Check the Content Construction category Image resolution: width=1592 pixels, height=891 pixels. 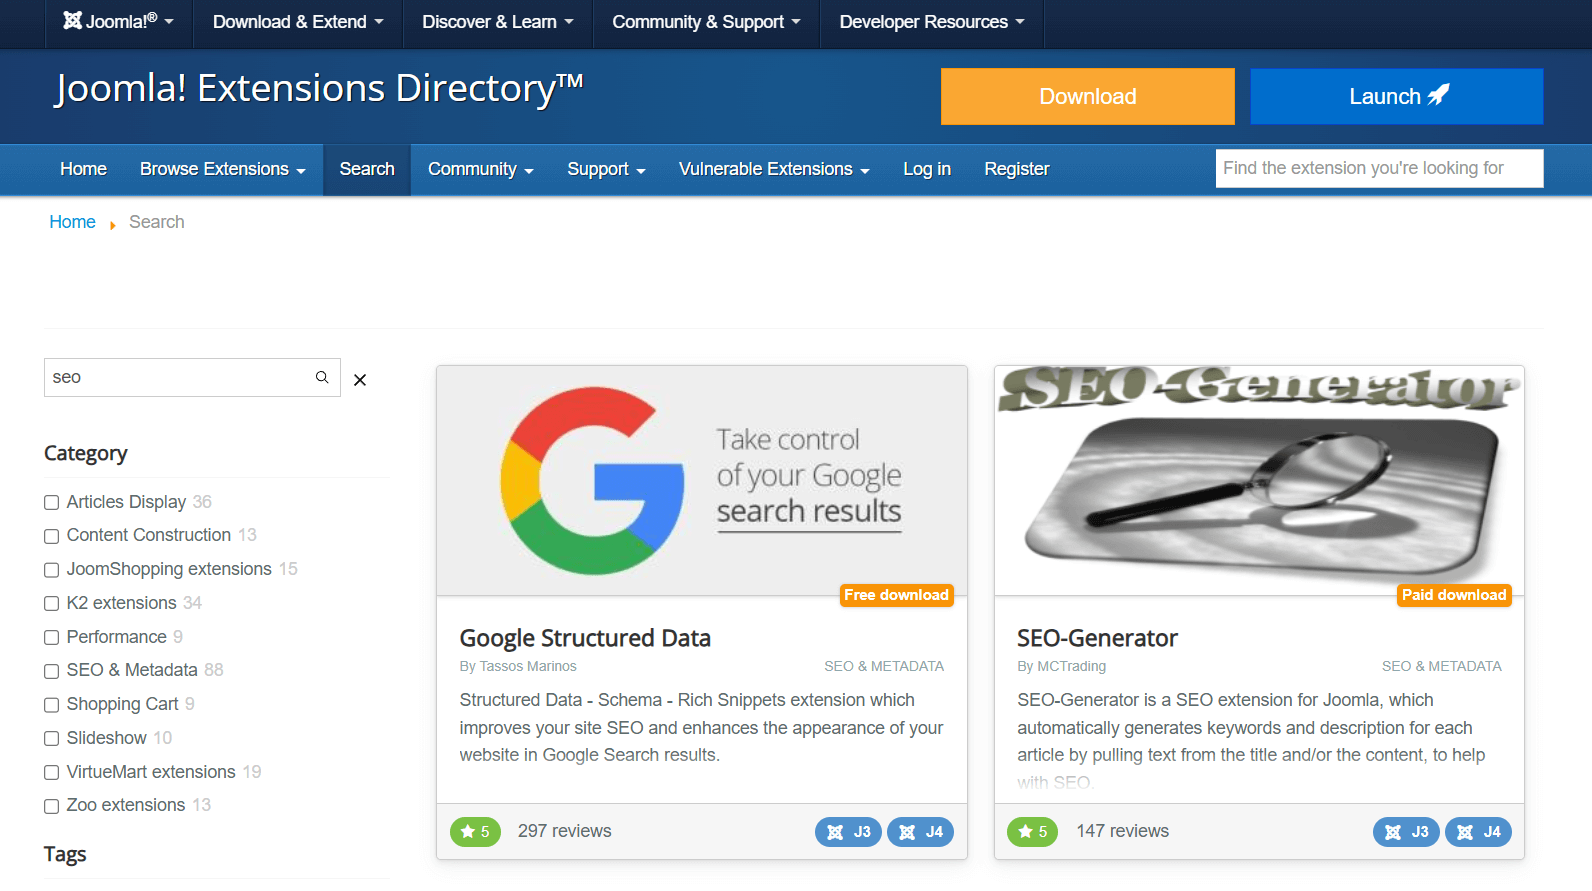[x=52, y=536]
